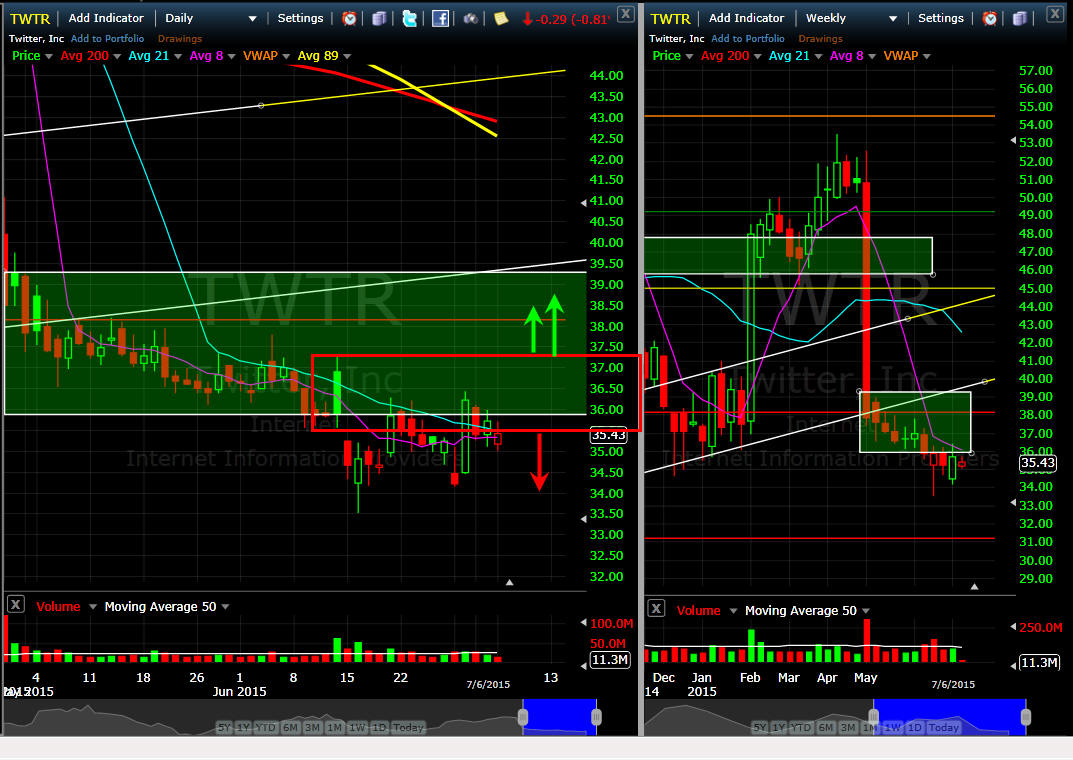The width and height of the screenshot is (1073, 760).
Task: Open Settings in Weekly chart
Action: pyautogui.click(x=941, y=18)
